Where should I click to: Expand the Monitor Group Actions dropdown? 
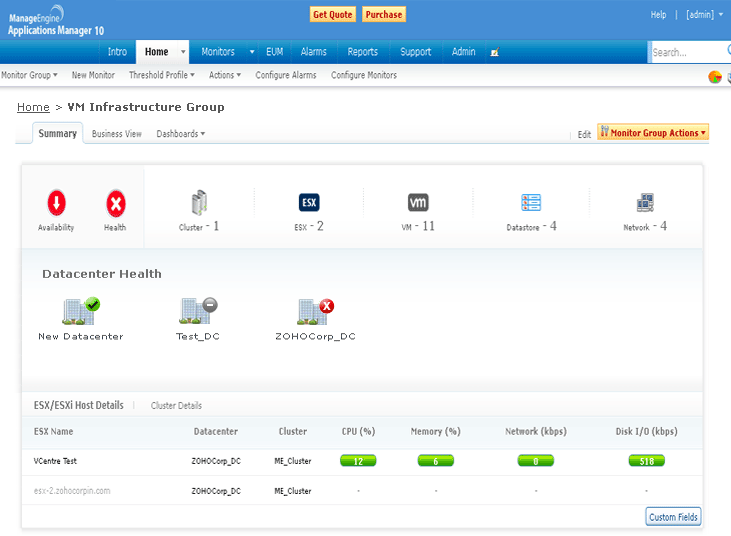tap(653, 132)
